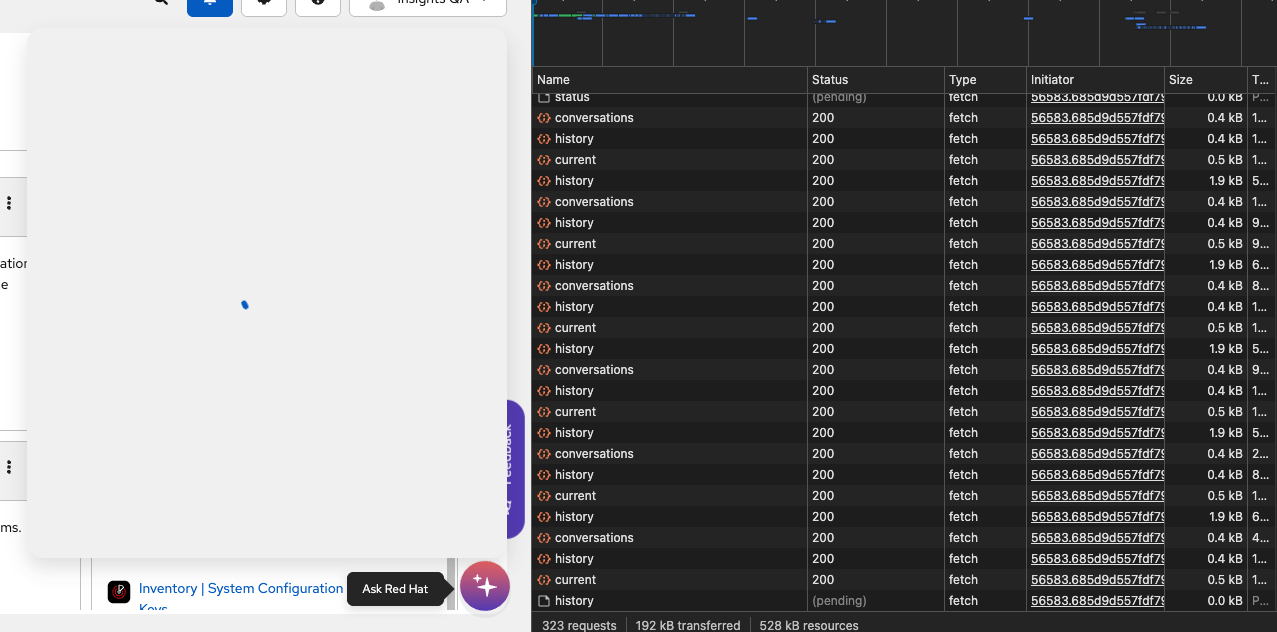Open the Ask Red Hat sparkle assistant button
The image size is (1277, 632).
click(x=485, y=586)
